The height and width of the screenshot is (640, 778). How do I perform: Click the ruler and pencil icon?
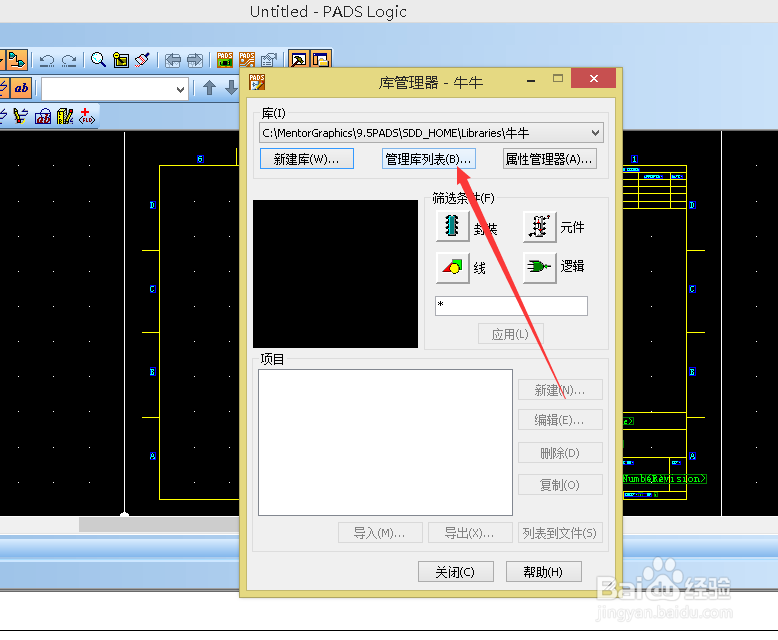pyautogui.click(x=65, y=116)
